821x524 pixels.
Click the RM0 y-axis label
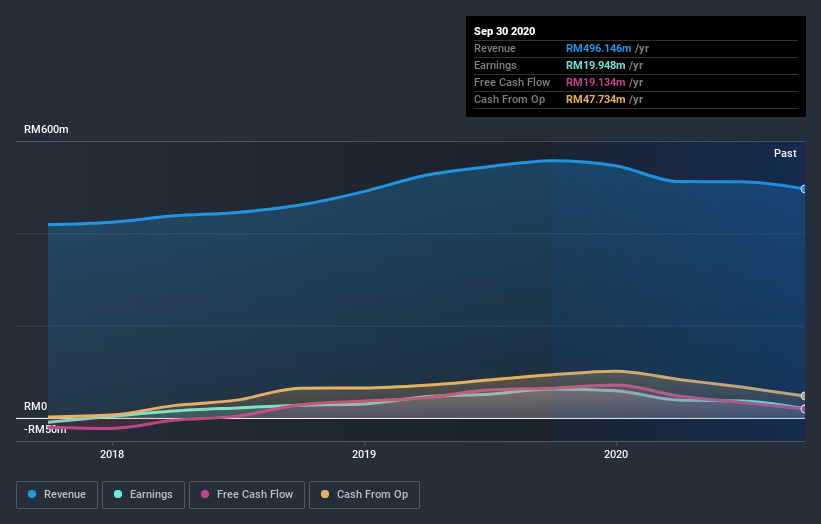pyautogui.click(x=36, y=406)
